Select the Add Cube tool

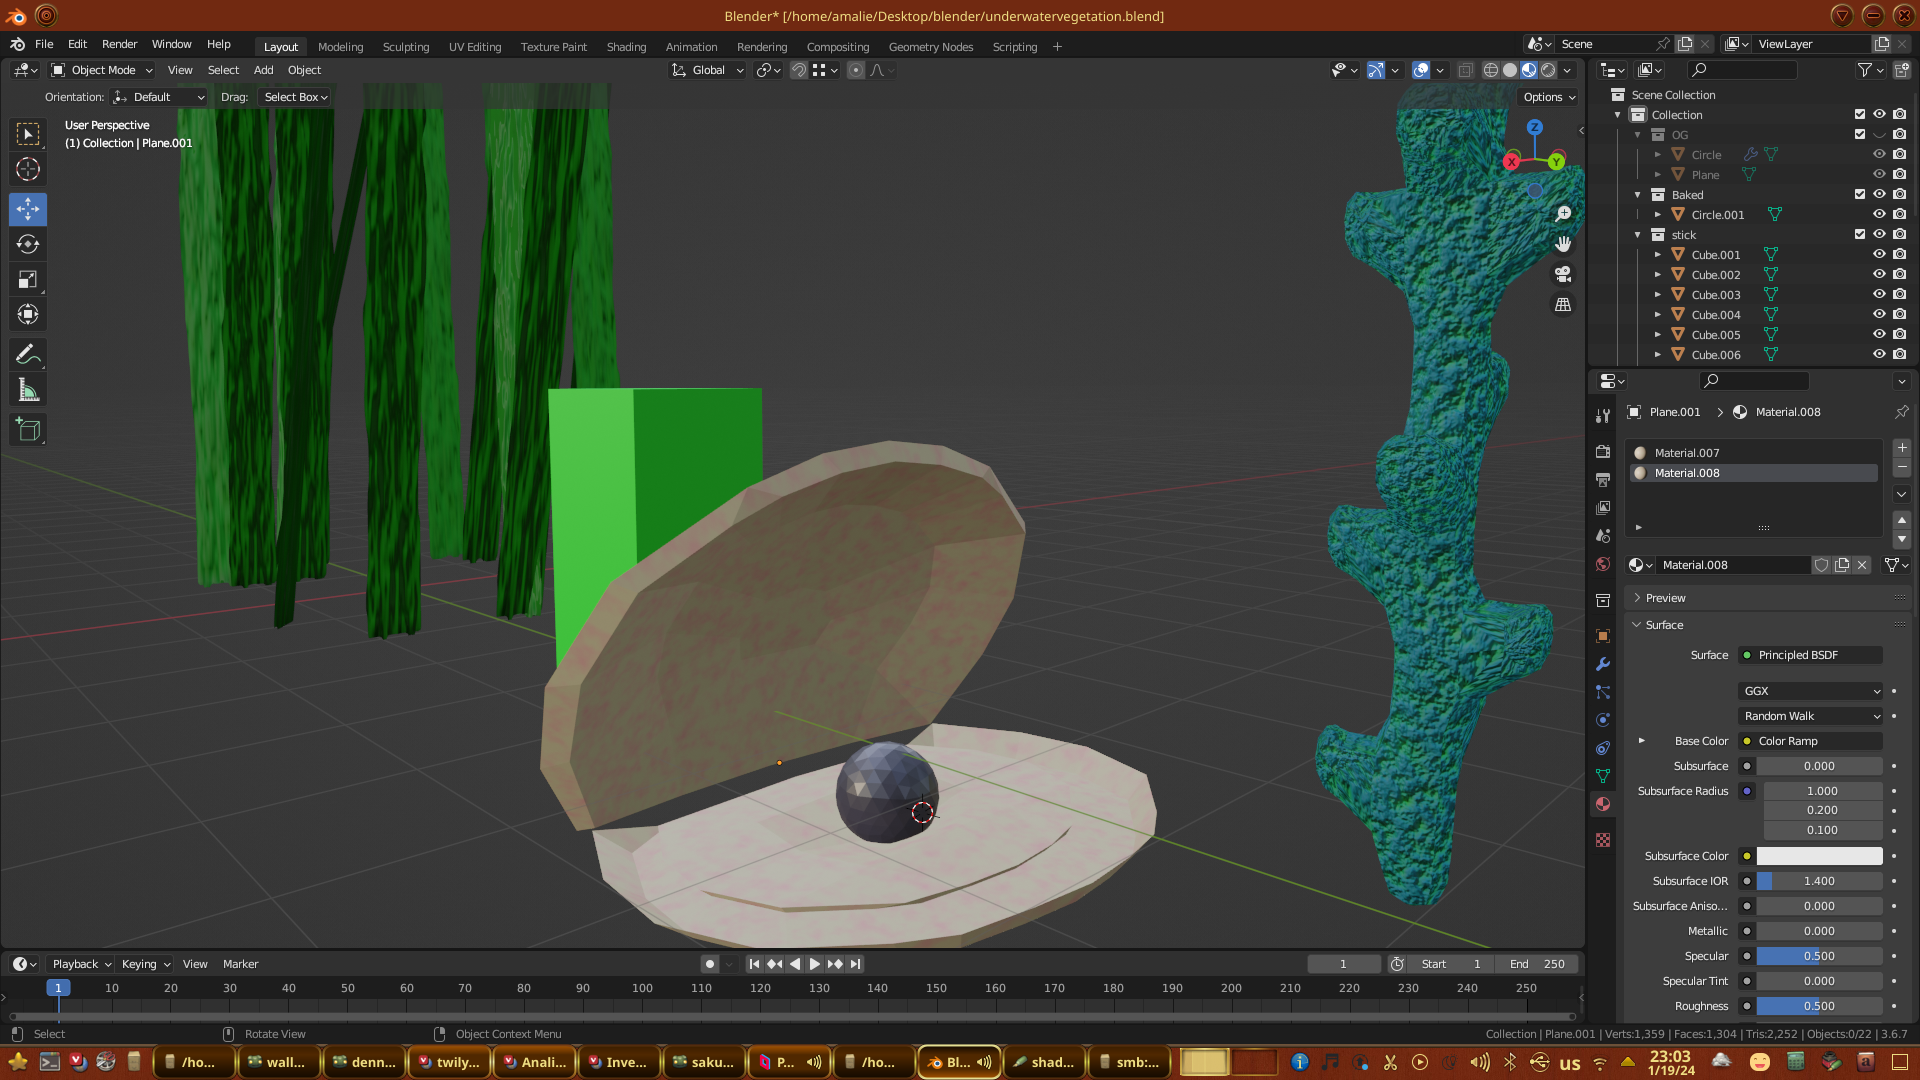tap(28, 430)
